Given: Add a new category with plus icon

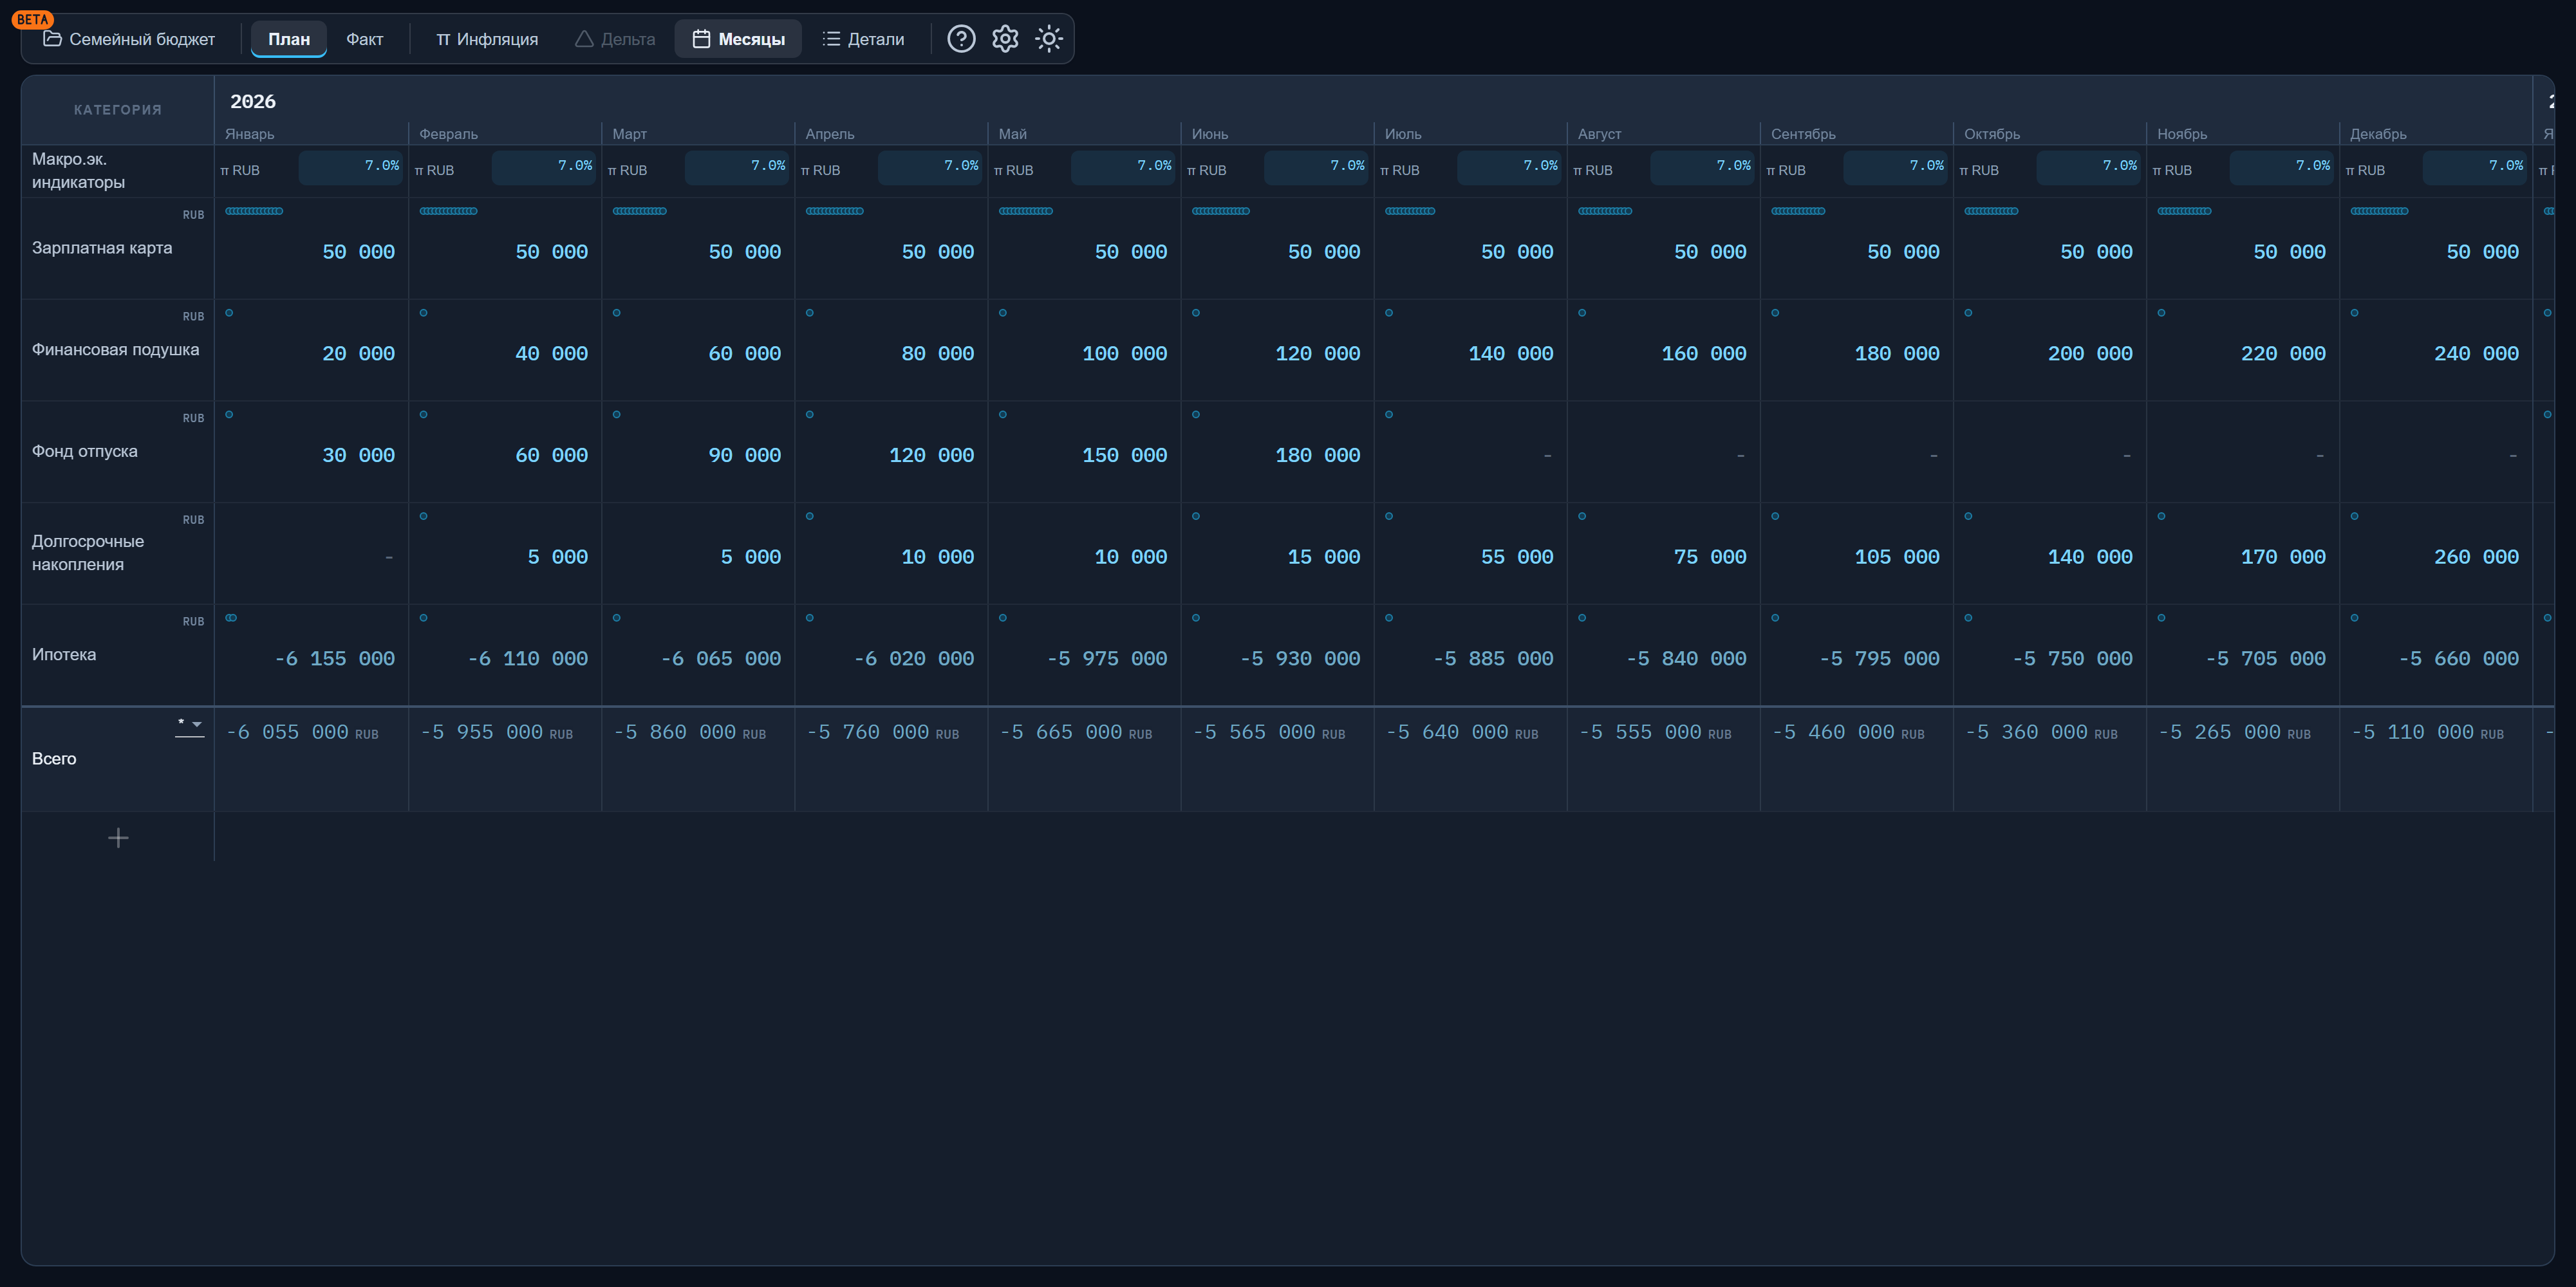Looking at the screenshot, I should 118,838.
